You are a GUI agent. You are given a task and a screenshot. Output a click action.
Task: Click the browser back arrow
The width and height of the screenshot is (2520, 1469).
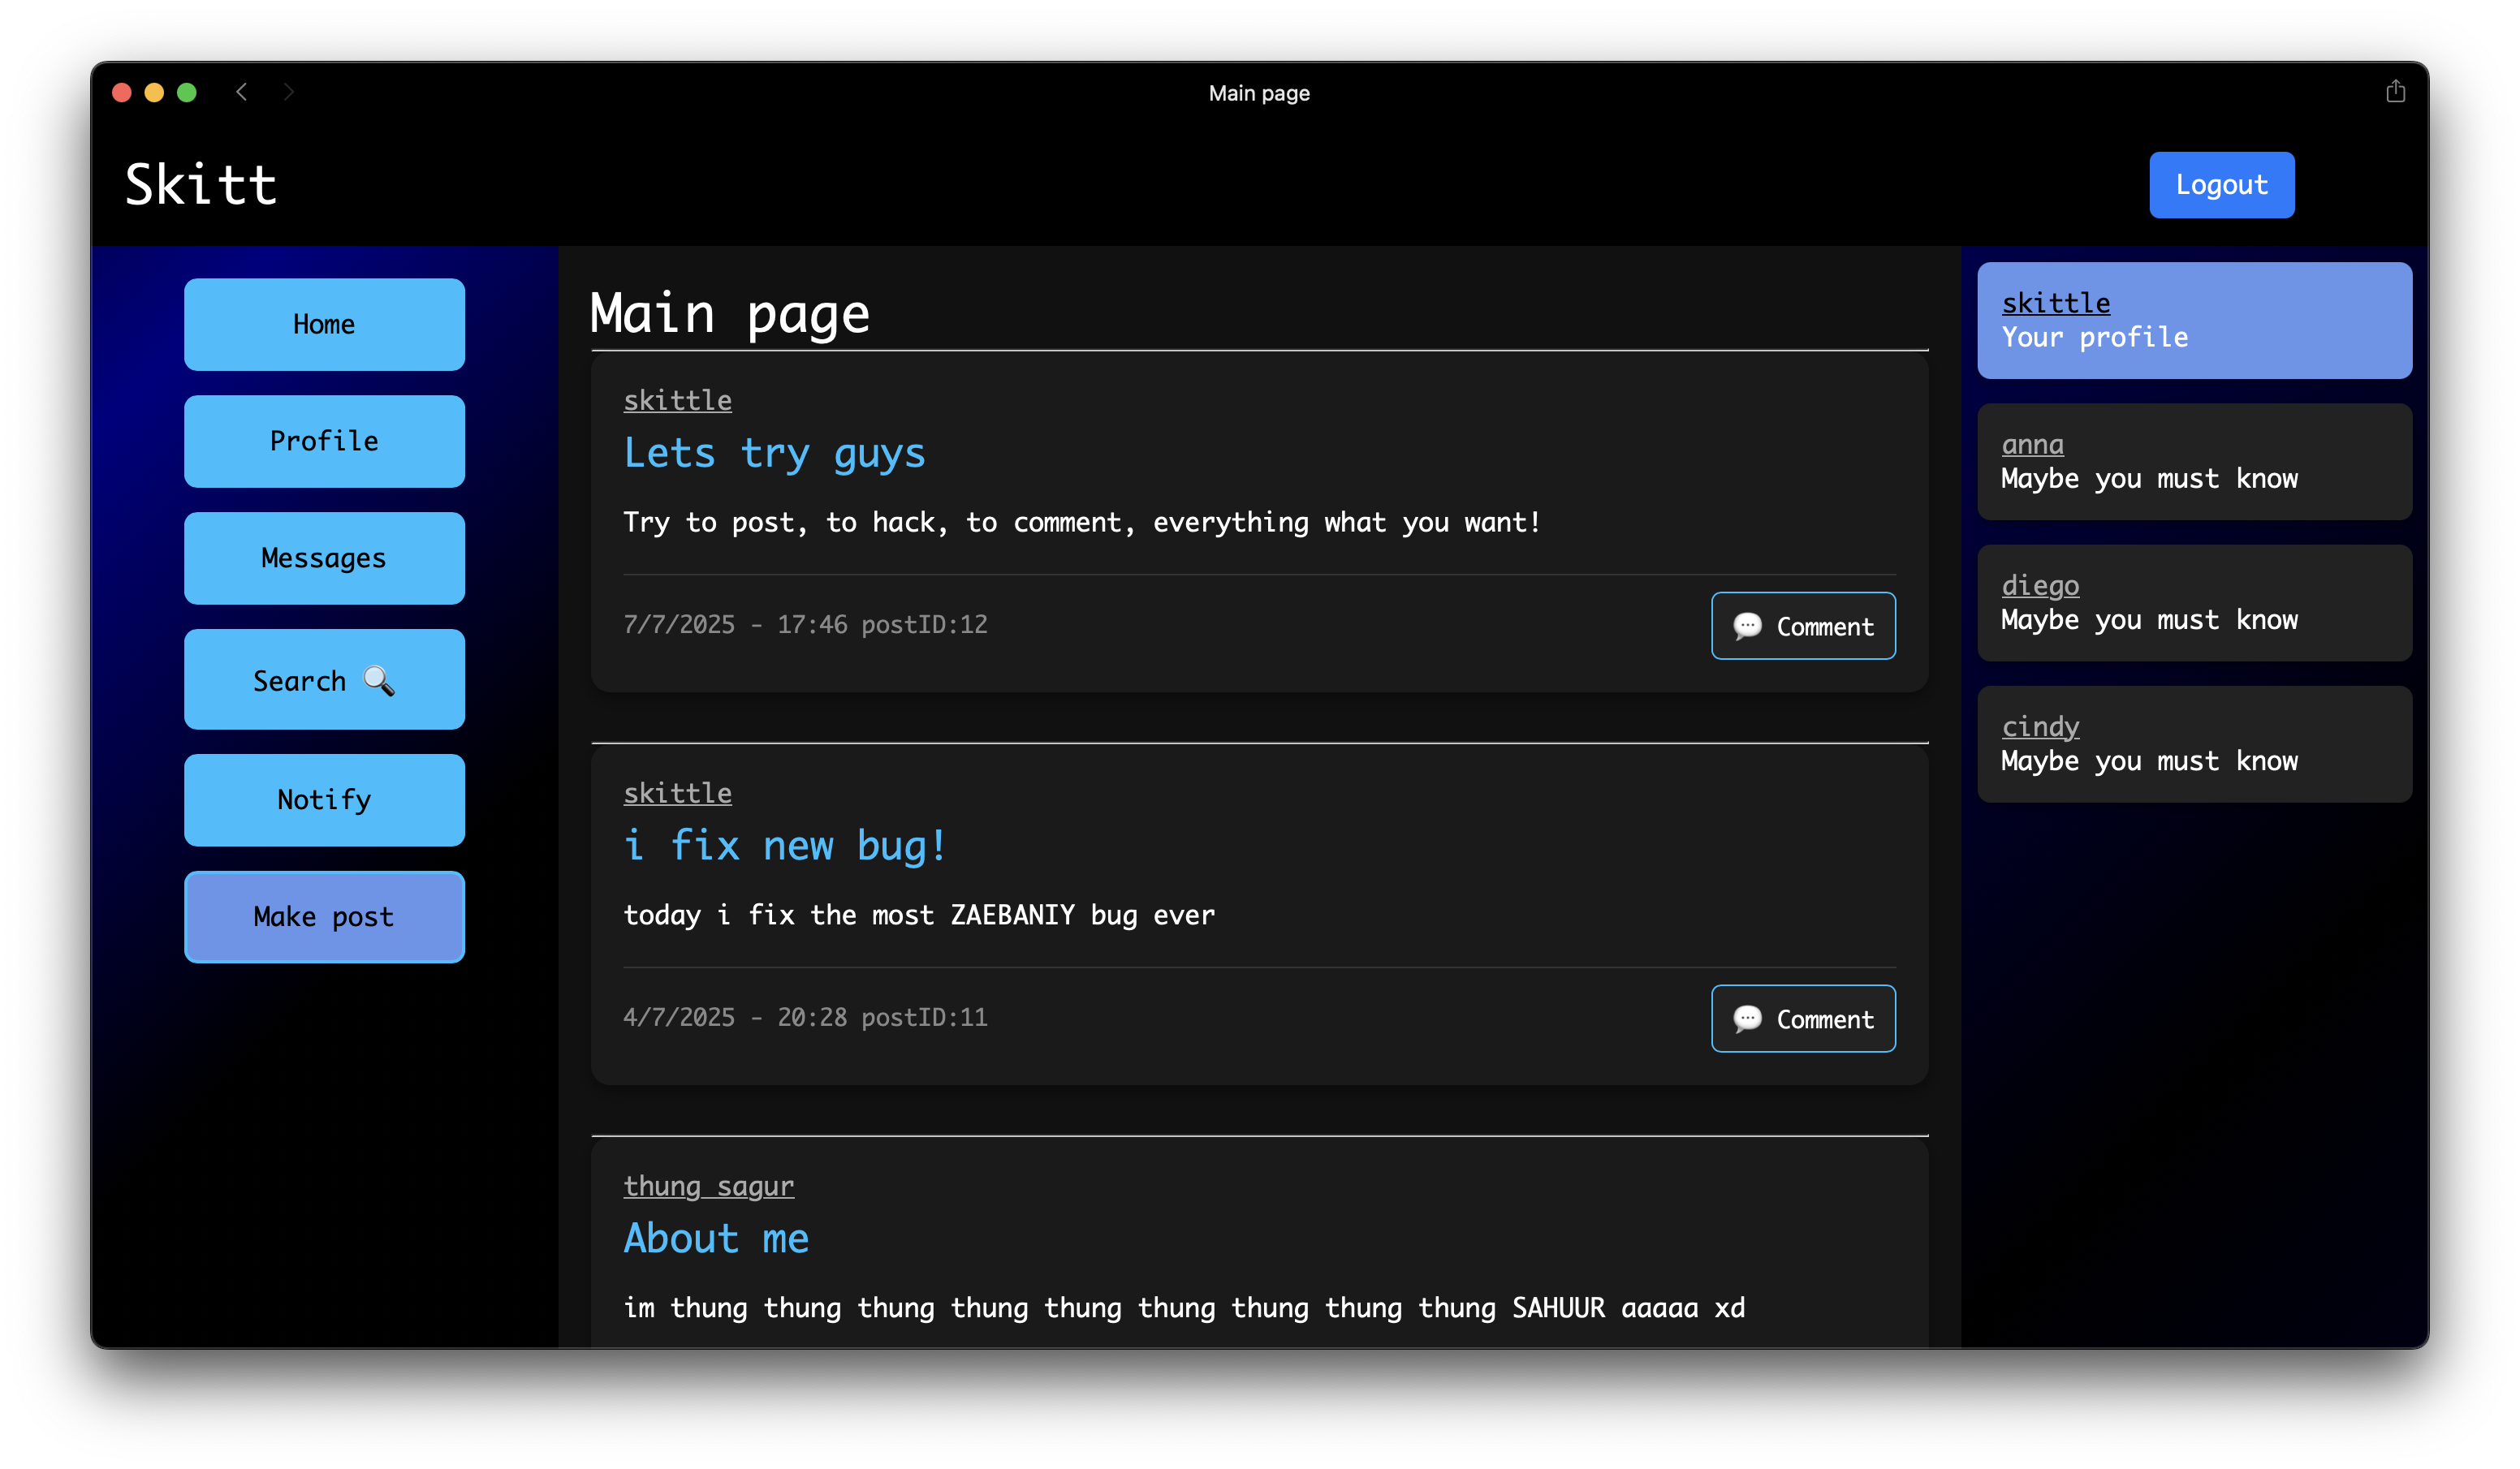(241, 92)
